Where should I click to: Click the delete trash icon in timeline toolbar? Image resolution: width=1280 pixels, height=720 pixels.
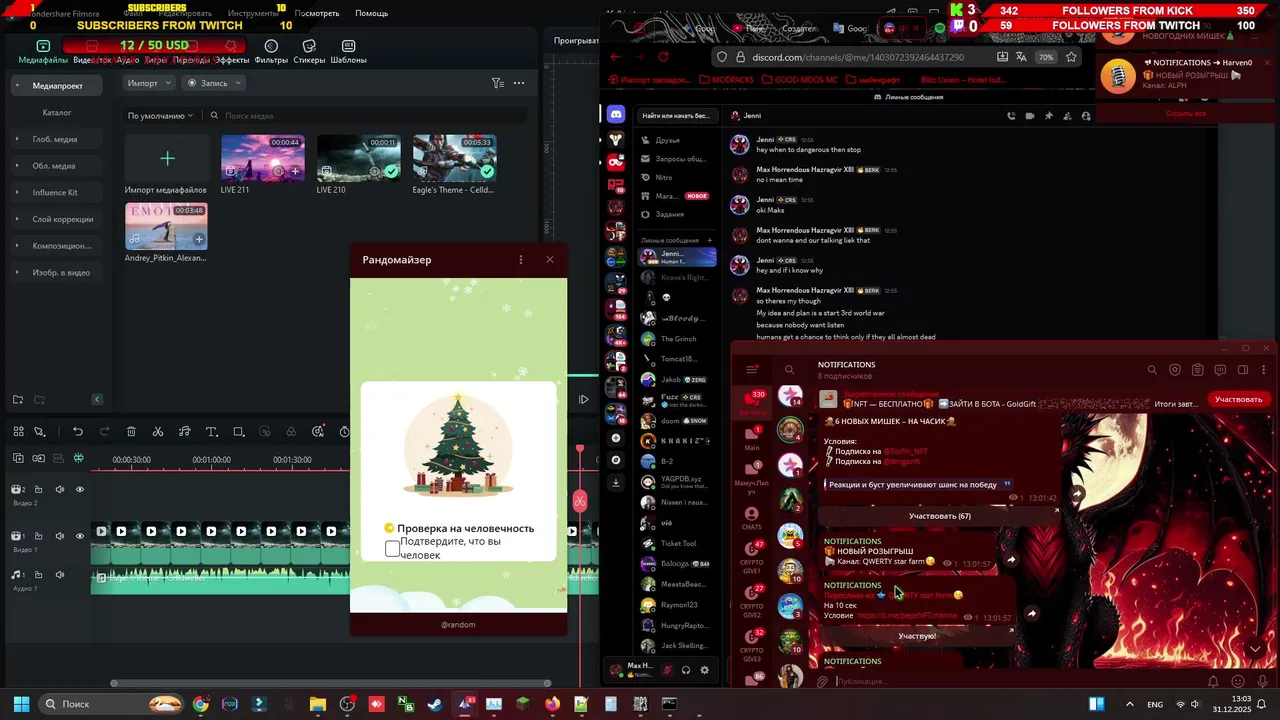(131, 432)
